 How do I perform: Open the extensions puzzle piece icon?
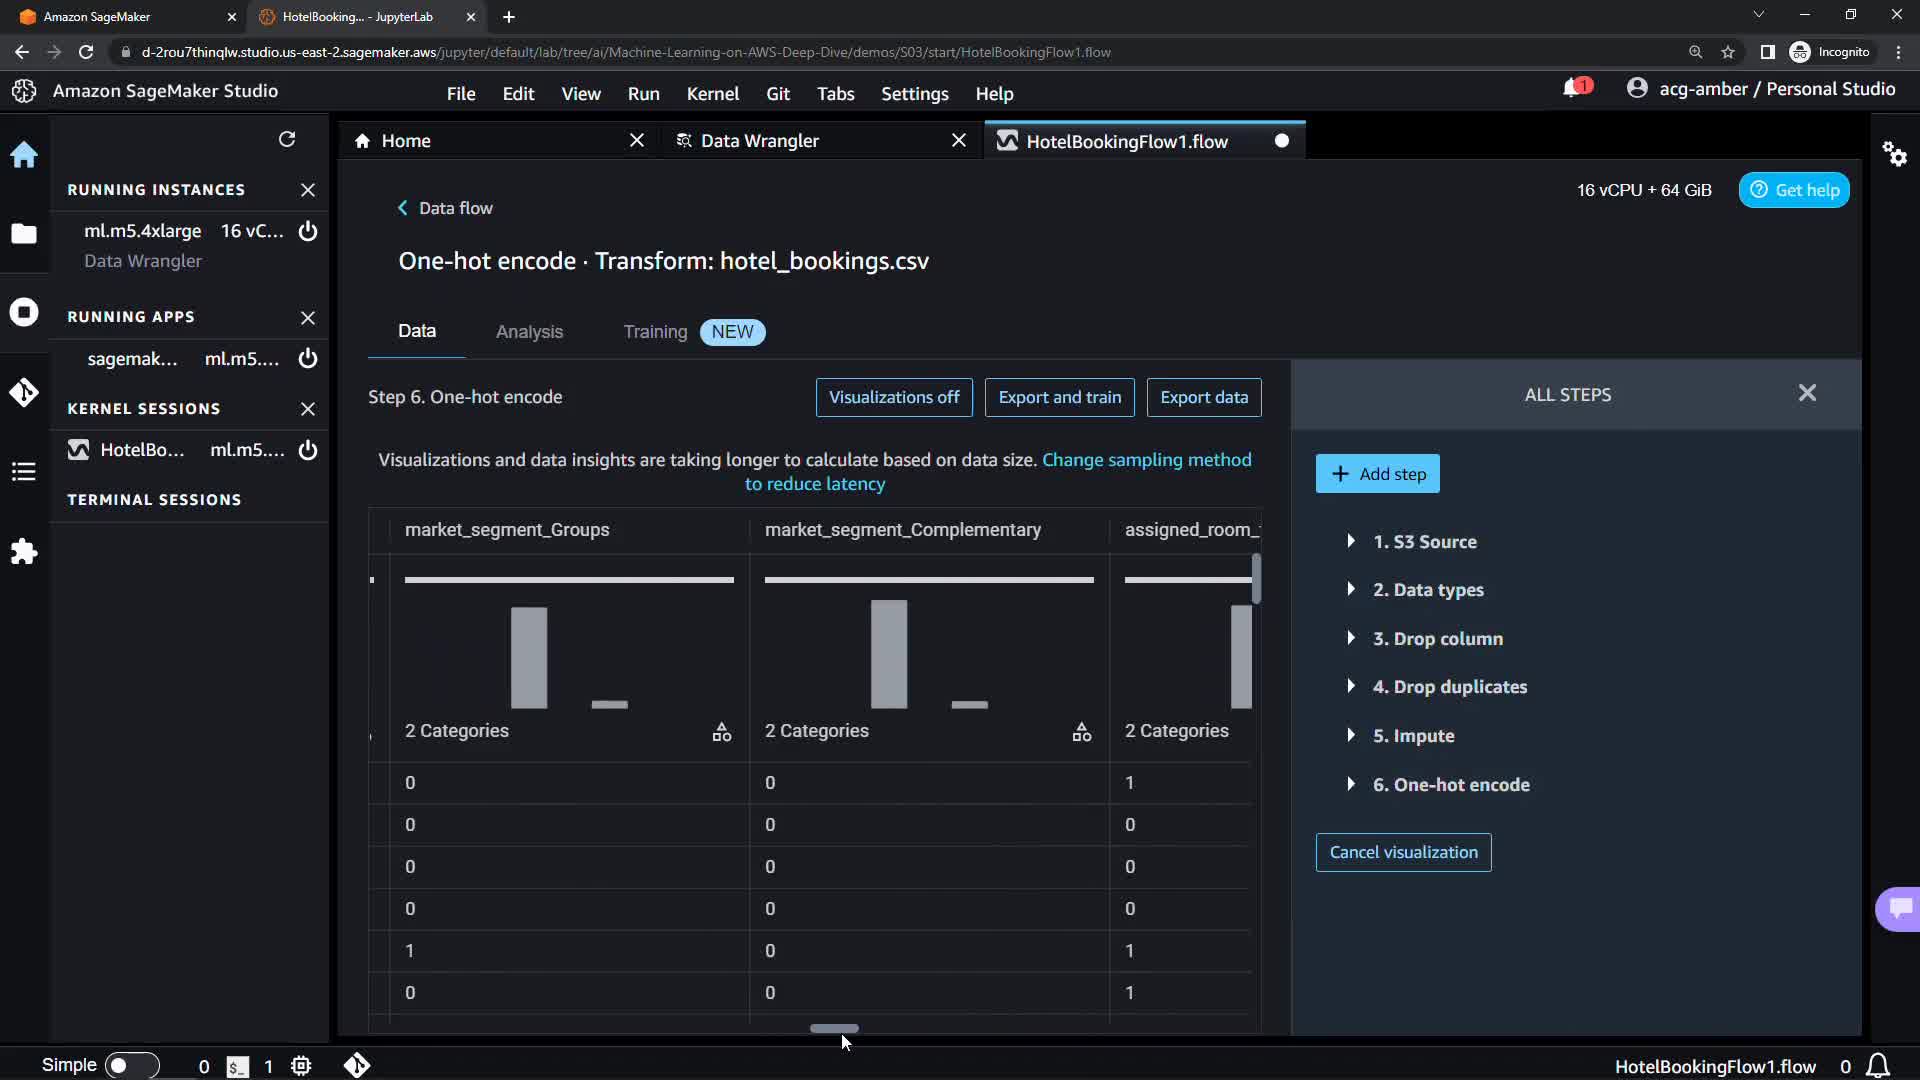click(x=24, y=551)
